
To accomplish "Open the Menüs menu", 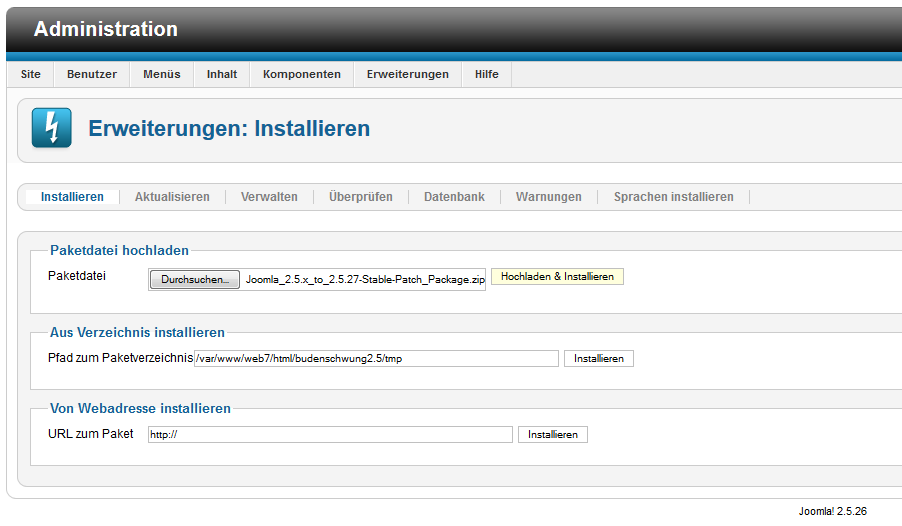I will 162,74.
